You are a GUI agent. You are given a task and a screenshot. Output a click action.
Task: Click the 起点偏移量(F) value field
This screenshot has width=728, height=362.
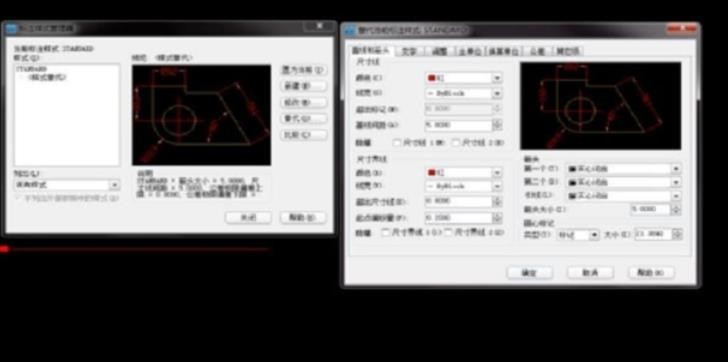[x=459, y=218]
